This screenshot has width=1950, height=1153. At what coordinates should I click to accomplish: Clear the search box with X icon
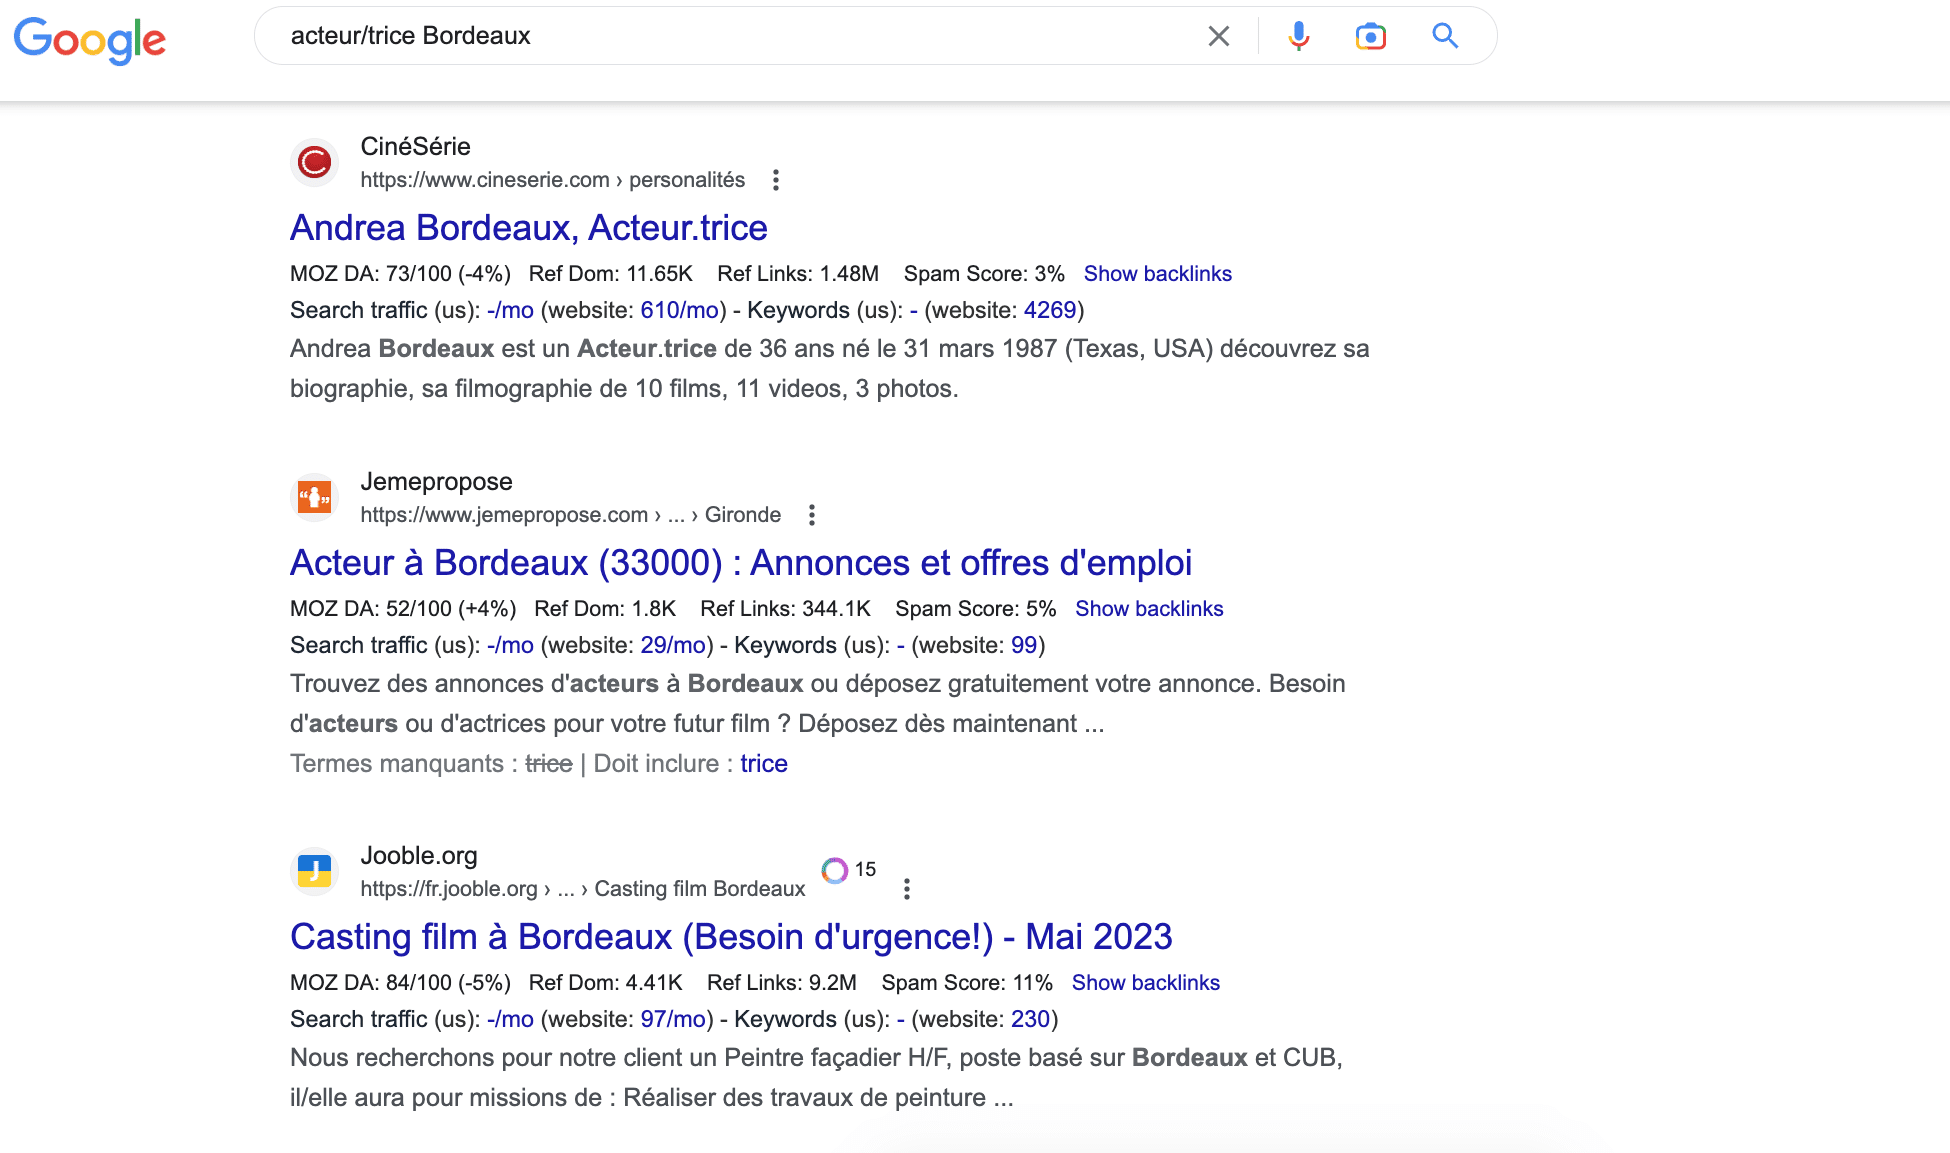click(x=1218, y=36)
